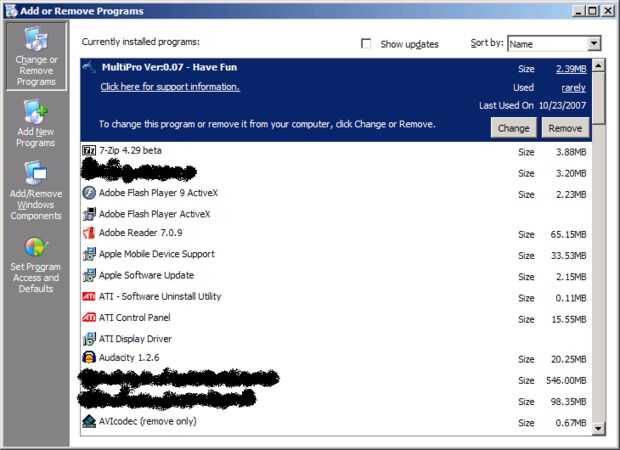Screen dimensions: 620x450
Task: Click the scrollbar down arrow
Action: (x=599, y=428)
